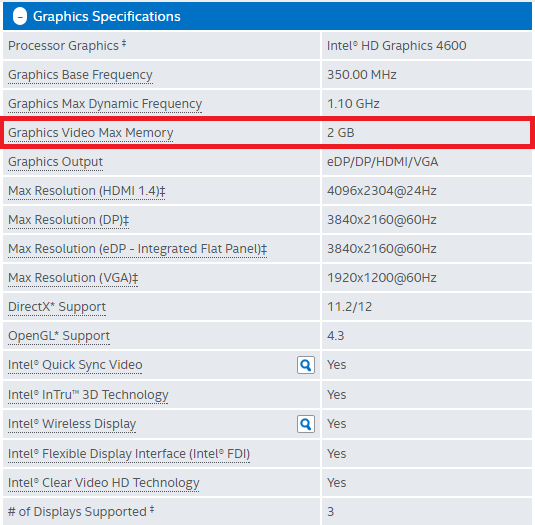This screenshot has height=525, width=535.
Task: Select the 2 GB memory value
Action: [341, 133]
